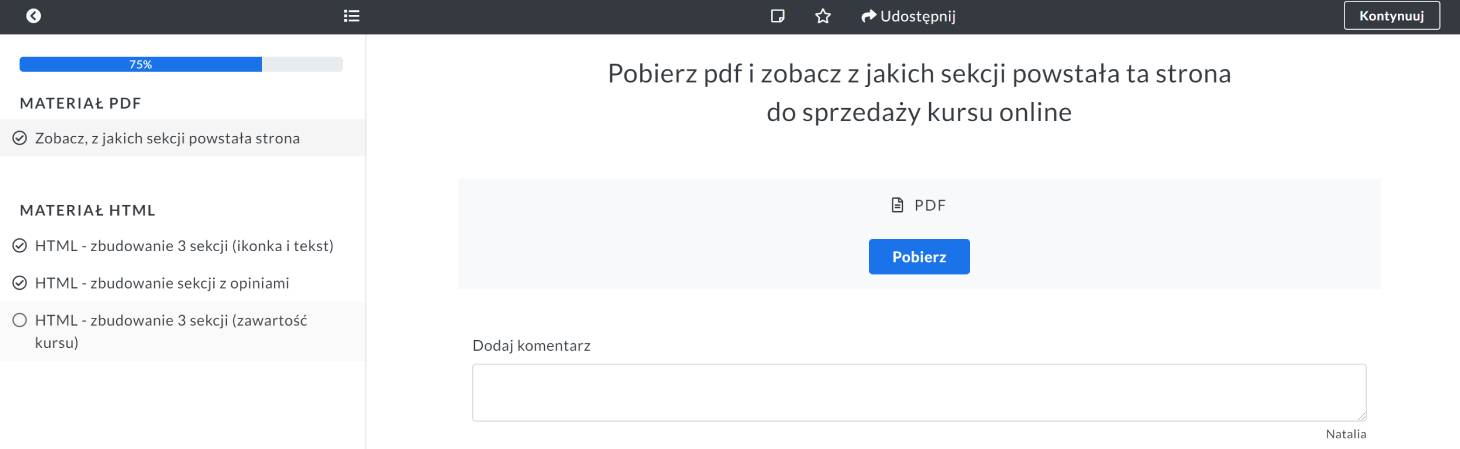Click the back arrow icon

(x=34, y=16)
